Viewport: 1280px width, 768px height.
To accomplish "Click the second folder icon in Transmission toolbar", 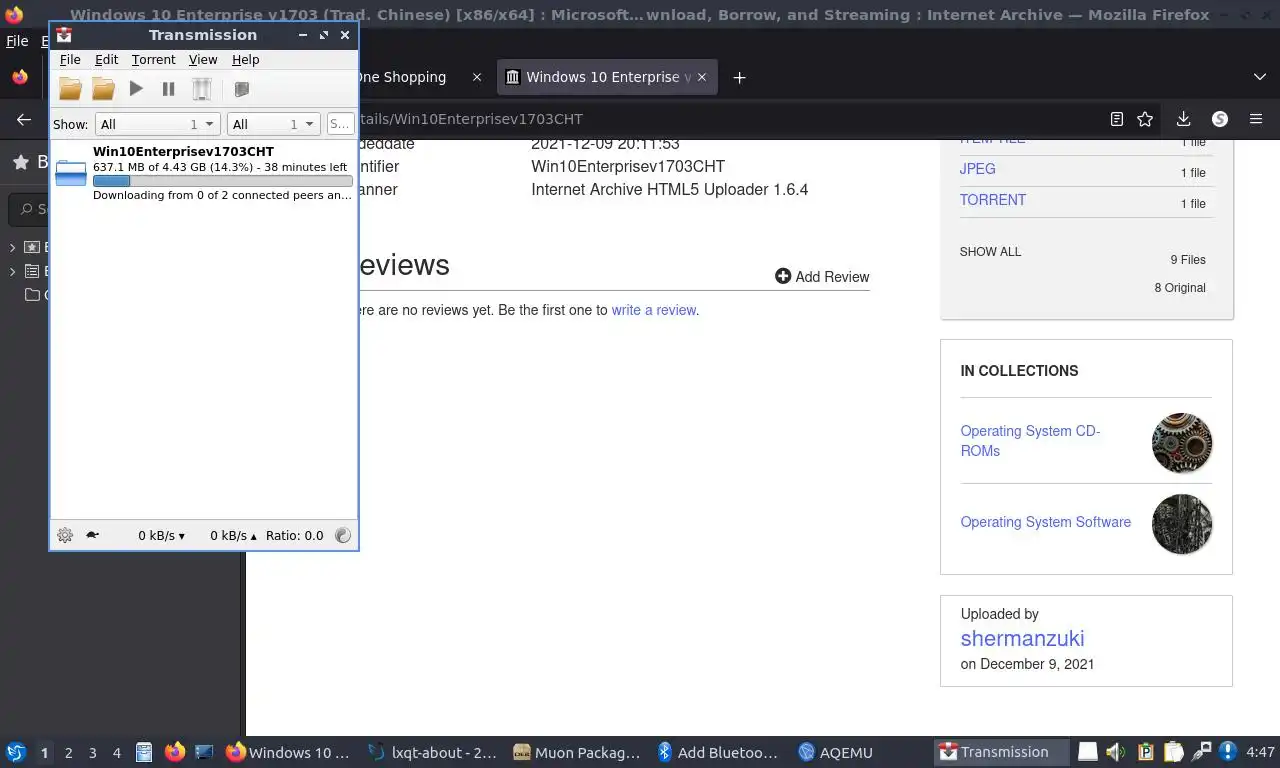I will pos(103,89).
